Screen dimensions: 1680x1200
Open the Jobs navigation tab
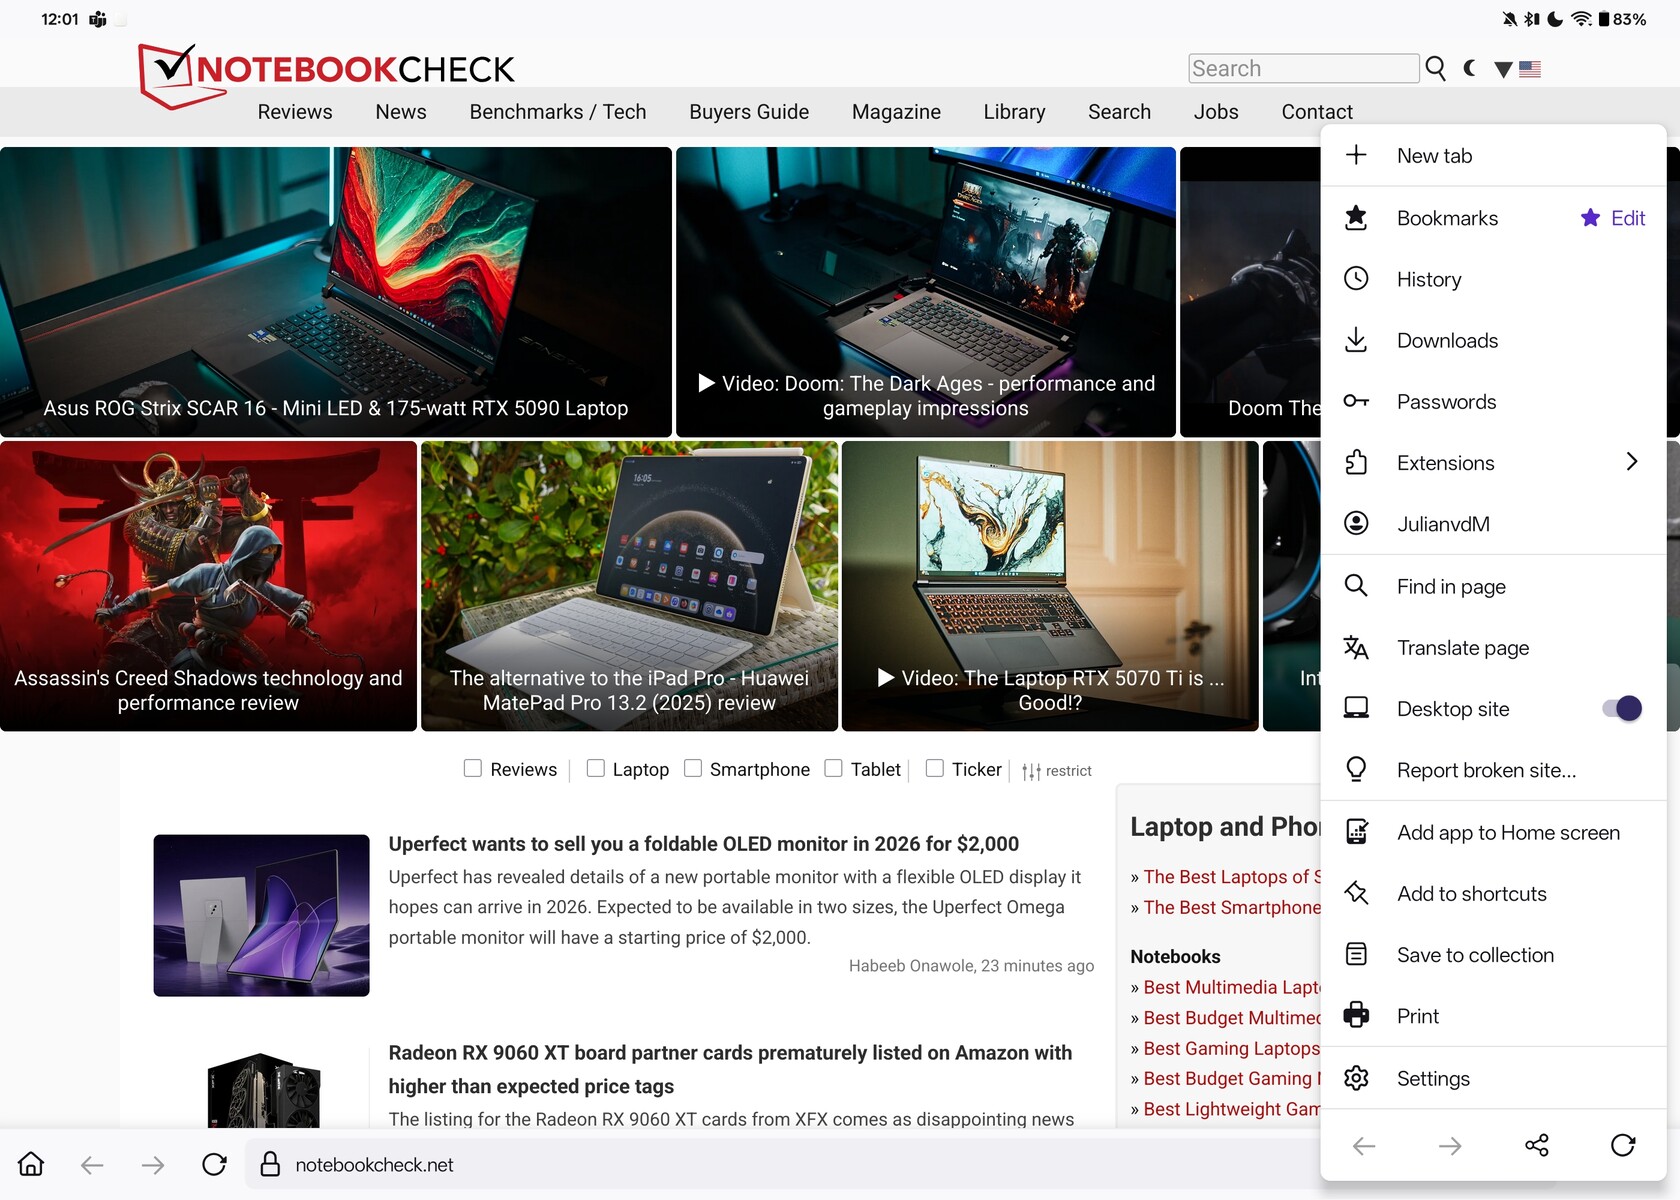coord(1216,112)
